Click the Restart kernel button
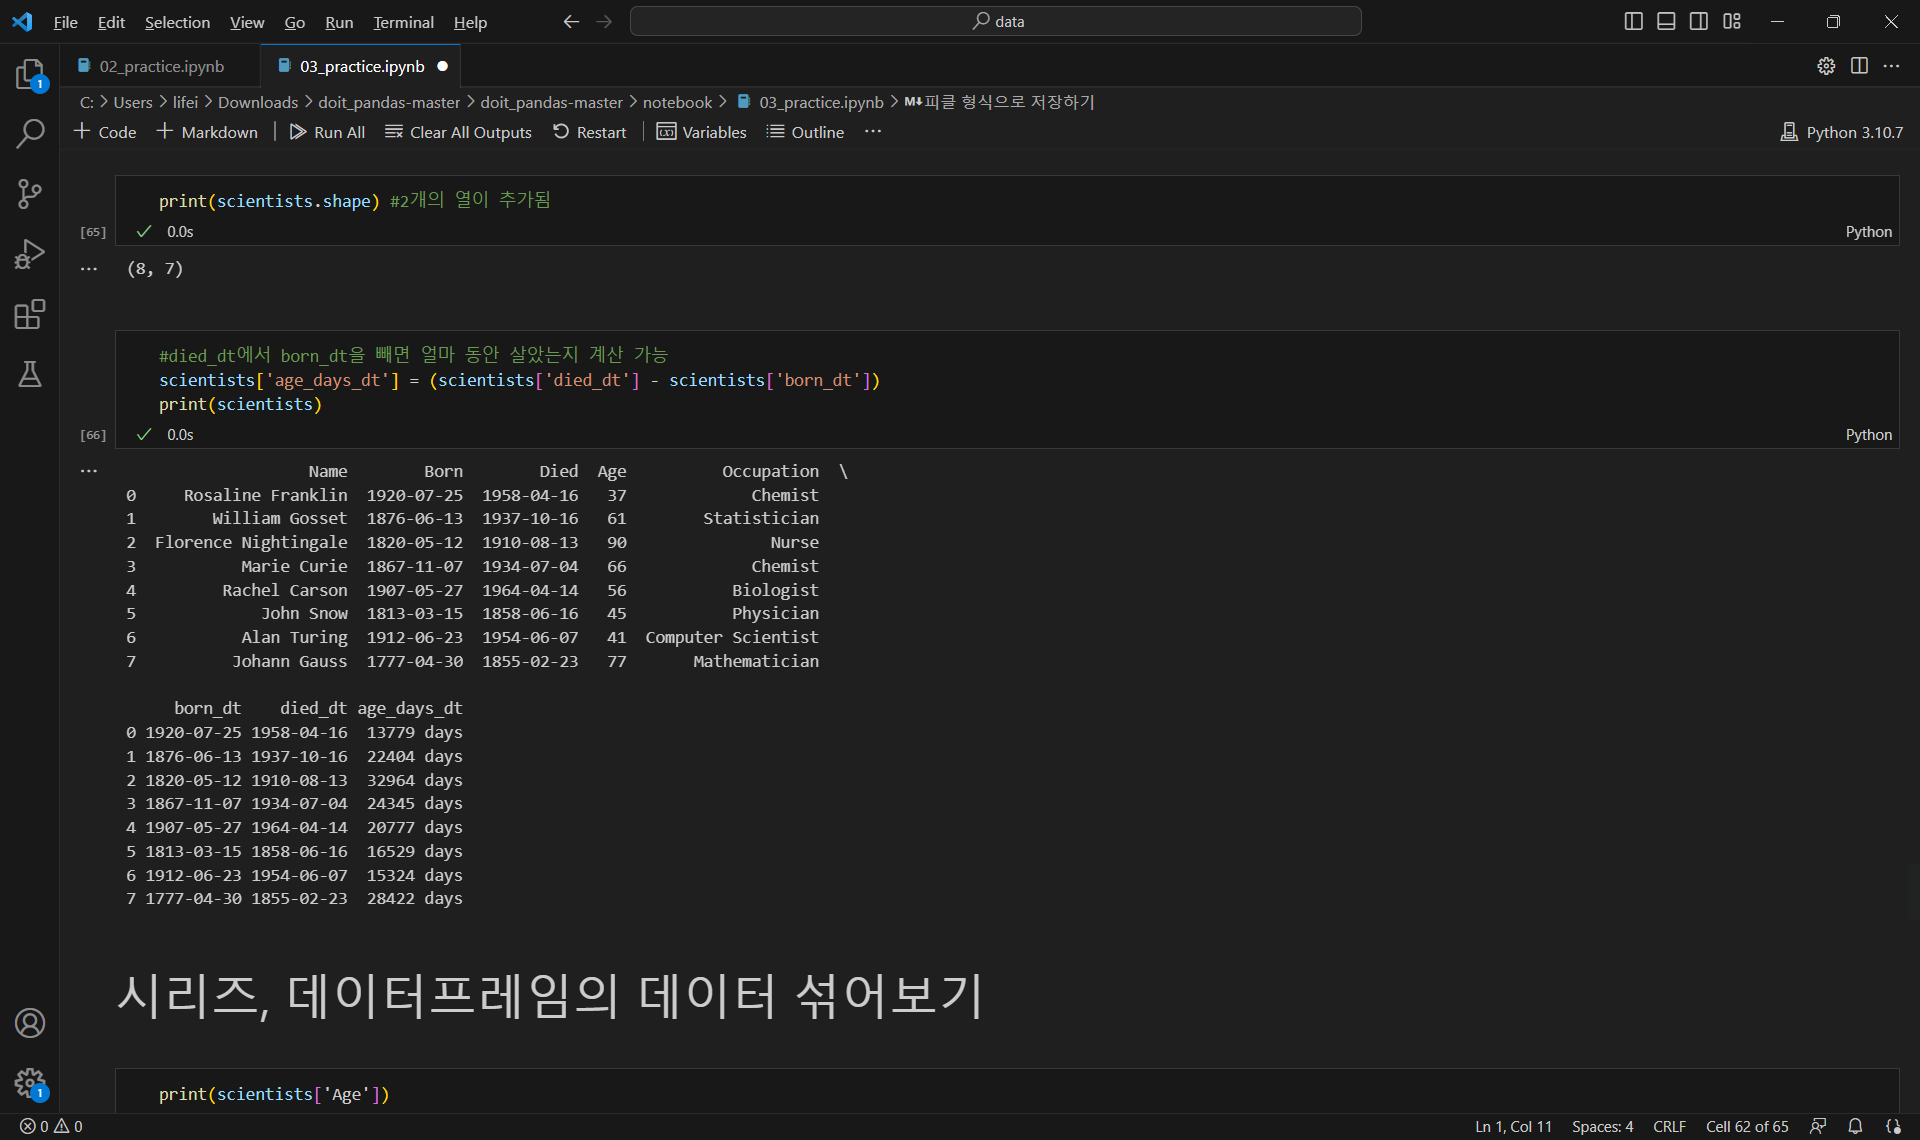The height and width of the screenshot is (1140, 1920). pos(589,132)
